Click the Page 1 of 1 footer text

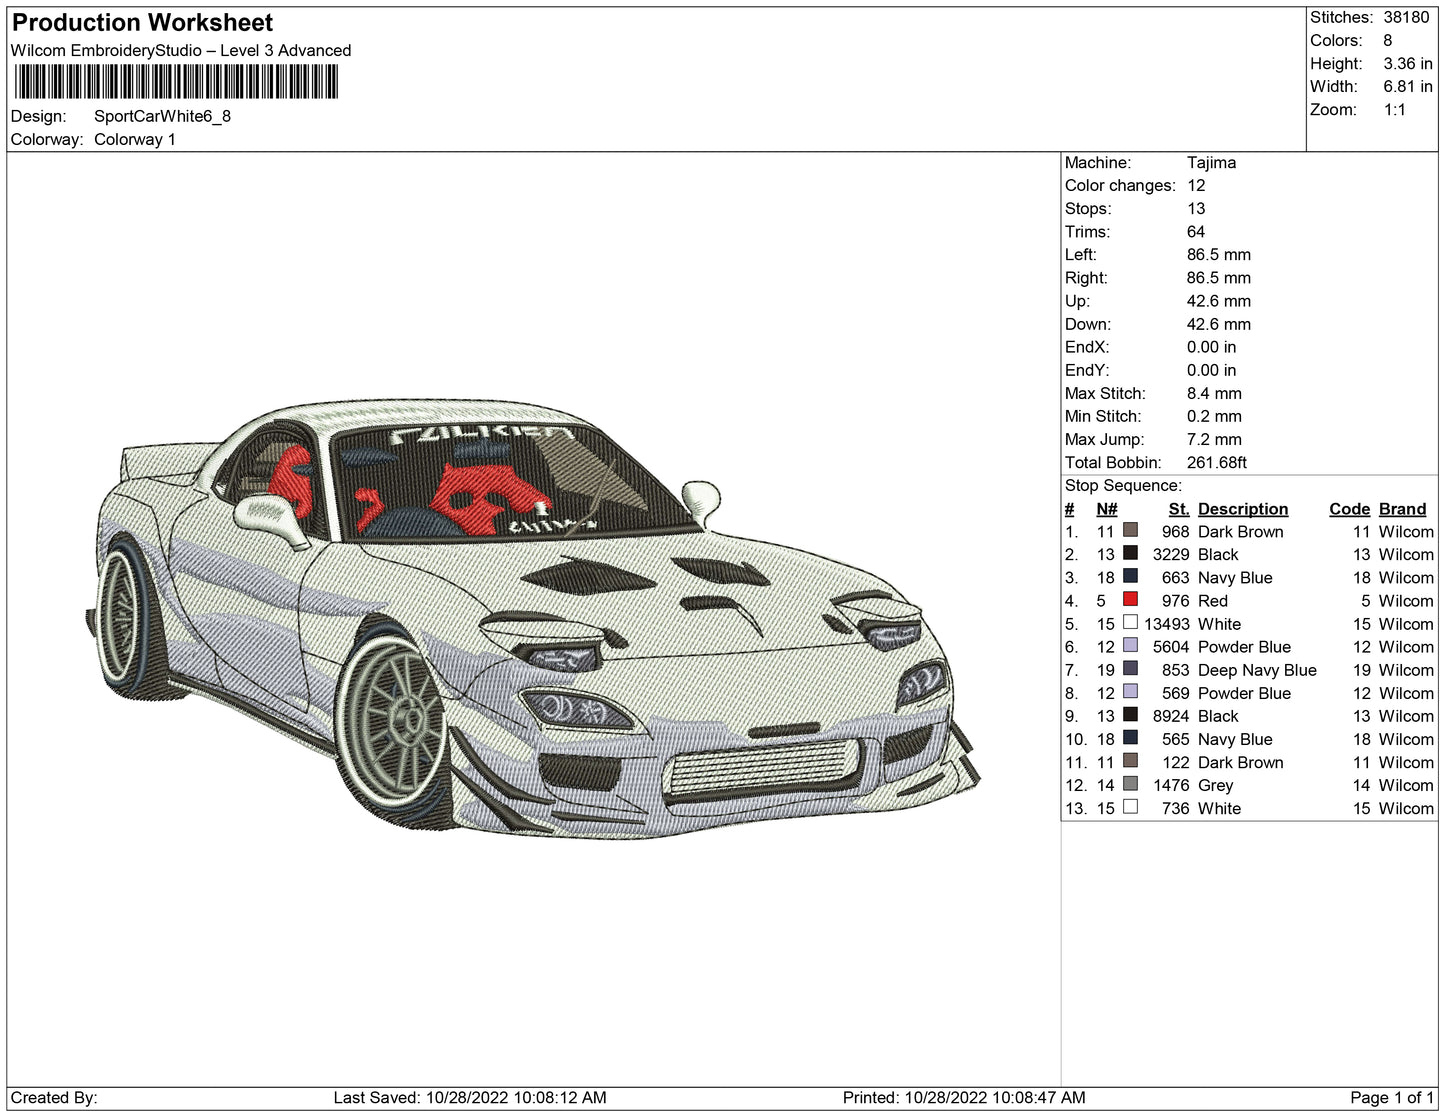(1391, 1097)
